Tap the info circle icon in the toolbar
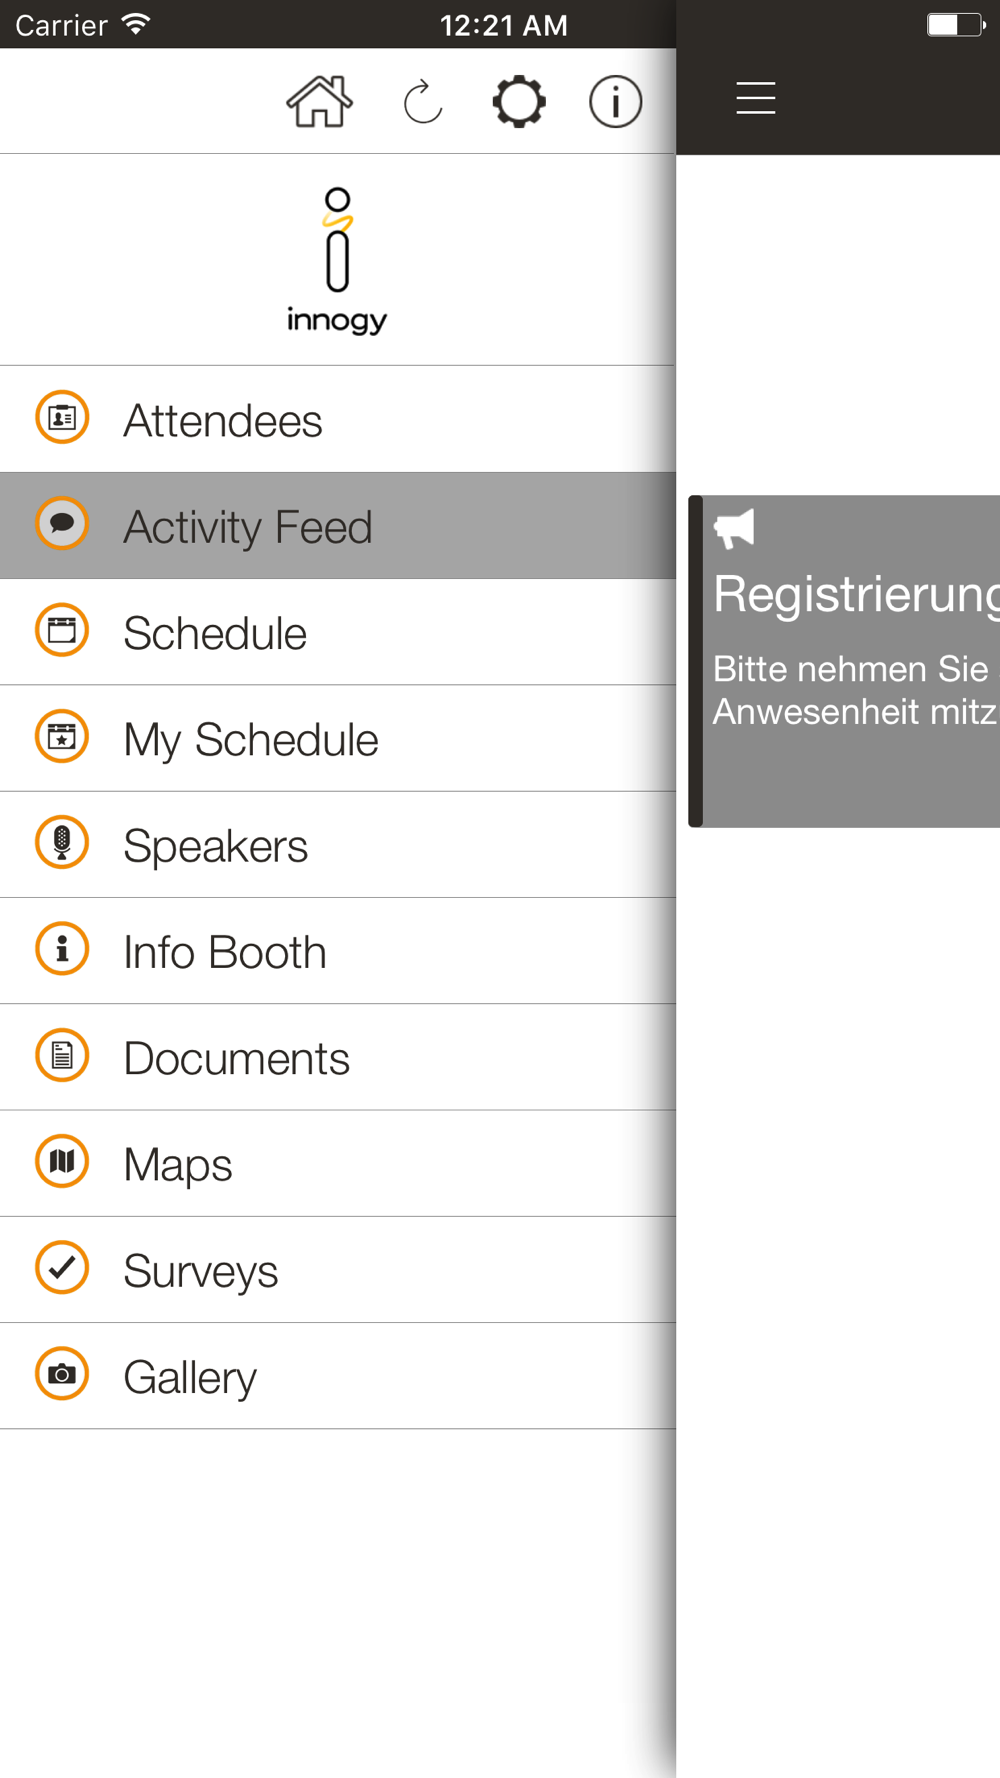Image resolution: width=1000 pixels, height=1778 pixels. [x=615, y=101]
